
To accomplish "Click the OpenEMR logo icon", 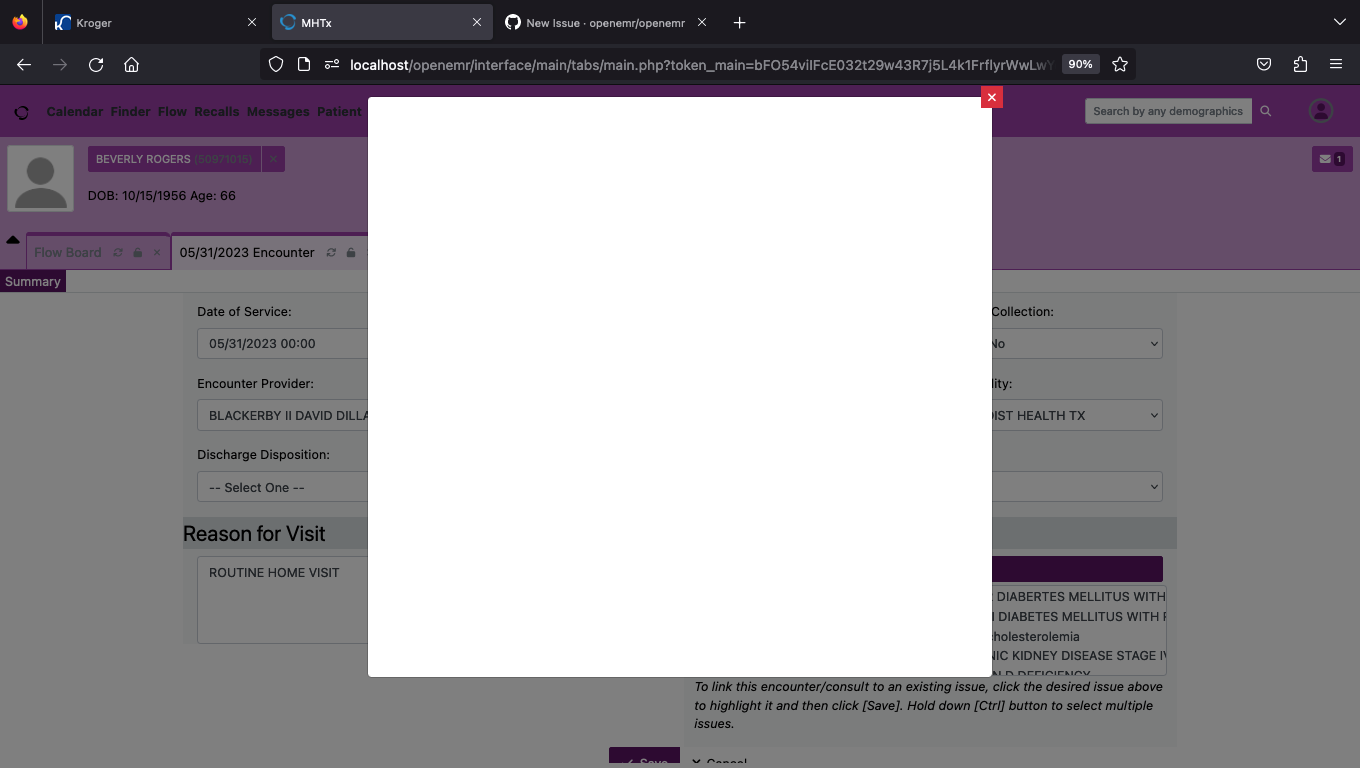I will [x=21, y=111].
